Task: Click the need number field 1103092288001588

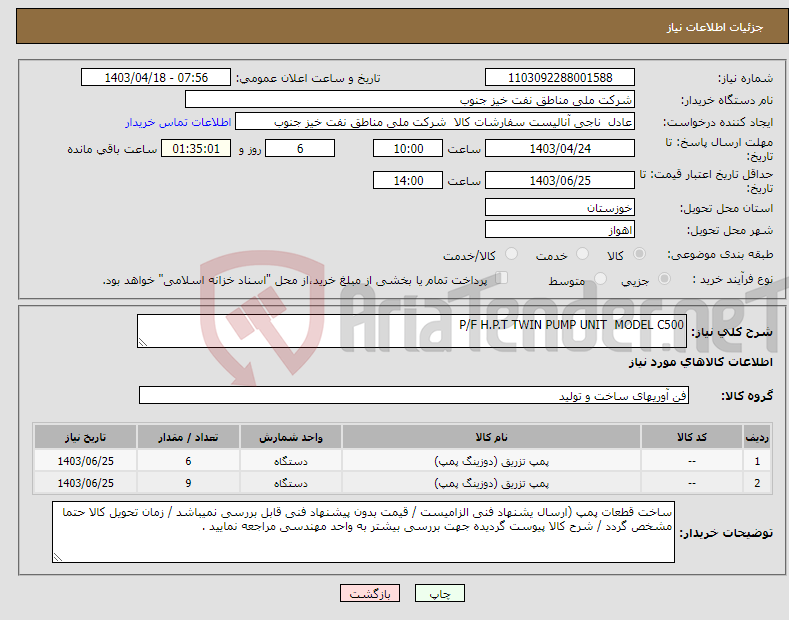Action: [x=560, y=78]
